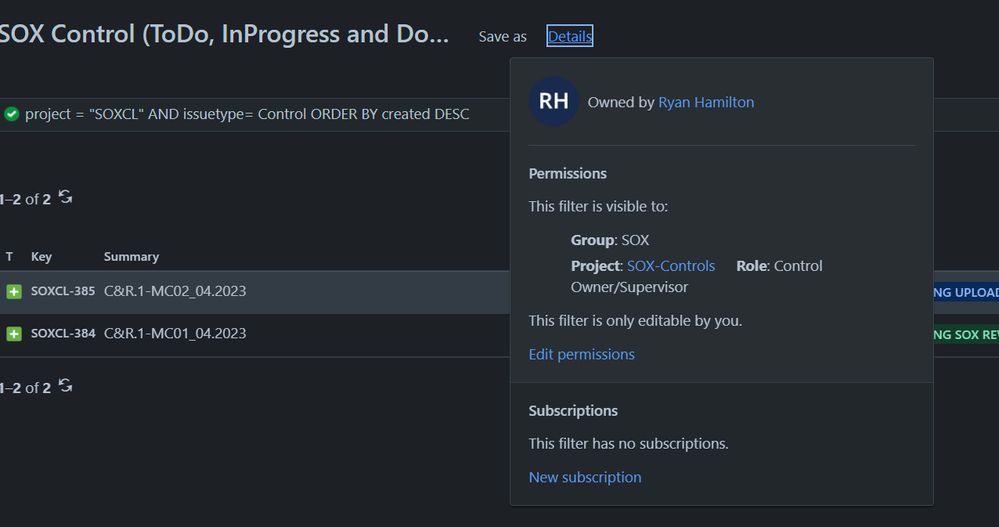The width and height of the screenshot is (999, 527).
Task: Open issue key SOXCL-384
Action: [x=62, y=333]
